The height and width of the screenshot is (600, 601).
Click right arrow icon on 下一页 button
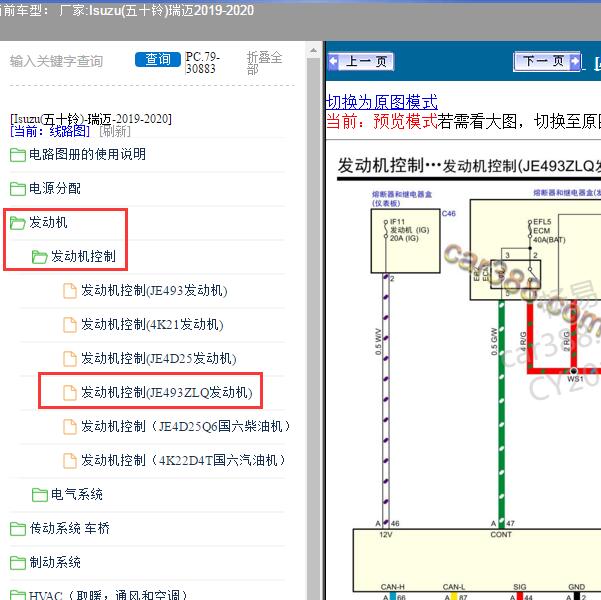pos(575,61)
